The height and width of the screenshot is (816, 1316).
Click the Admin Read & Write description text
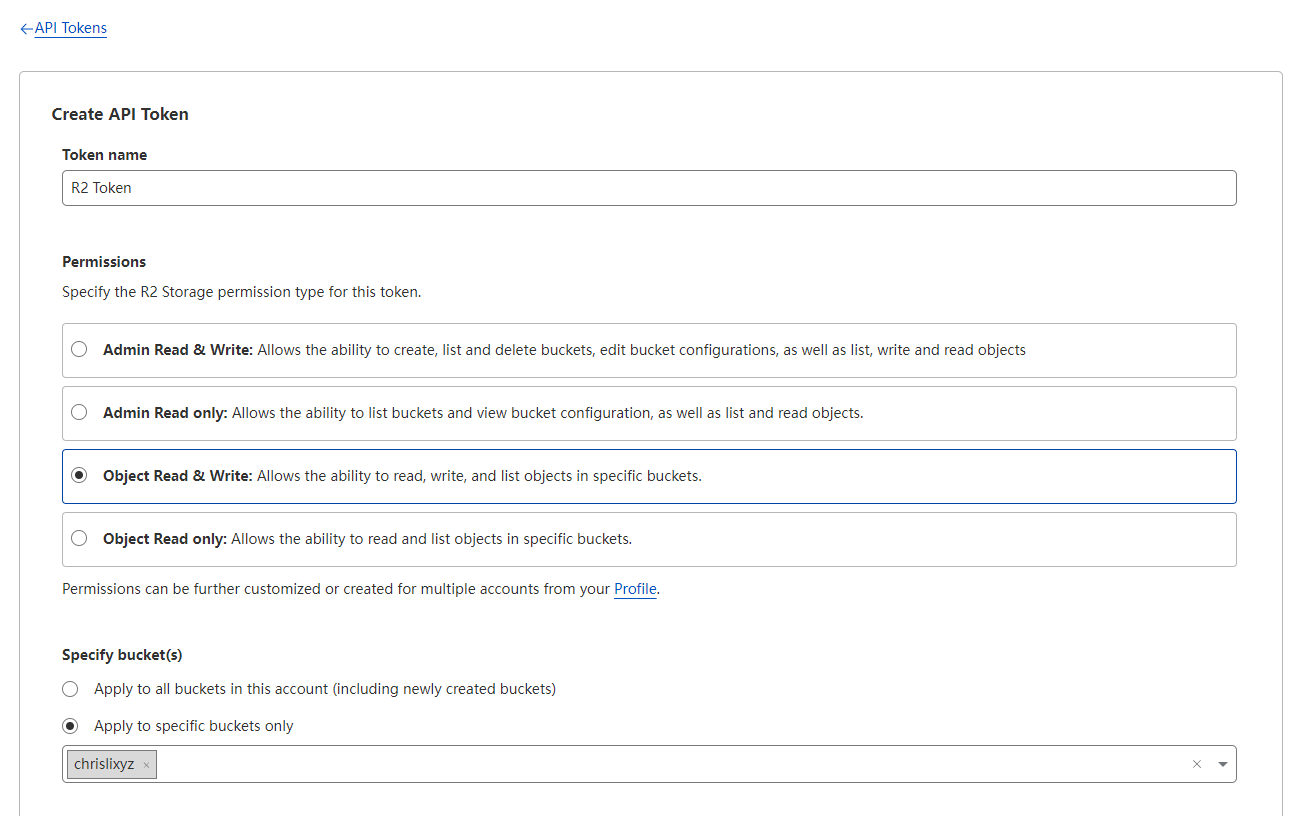click(x=640, y=350)
